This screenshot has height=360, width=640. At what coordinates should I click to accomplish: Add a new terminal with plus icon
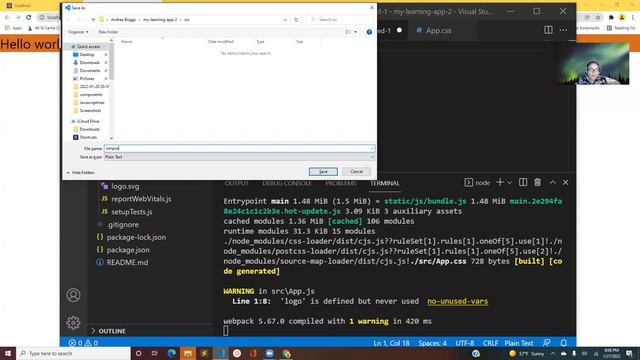click(500, 182)
